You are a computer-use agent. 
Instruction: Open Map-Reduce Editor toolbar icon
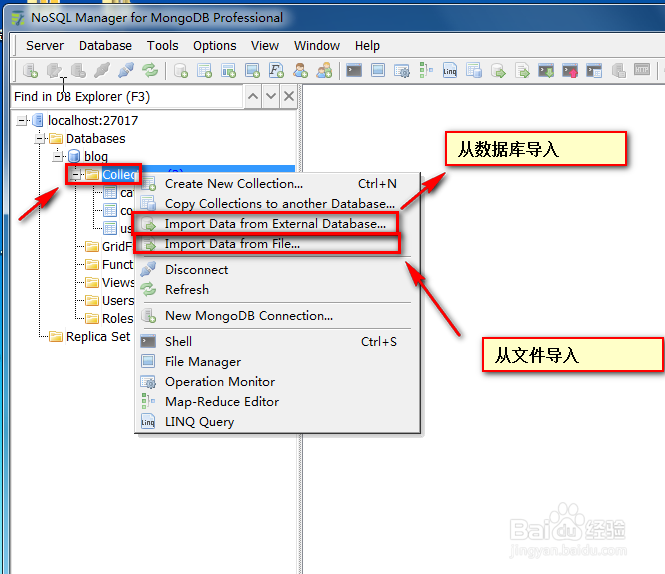pyautogui.click(x=426, y=70)
